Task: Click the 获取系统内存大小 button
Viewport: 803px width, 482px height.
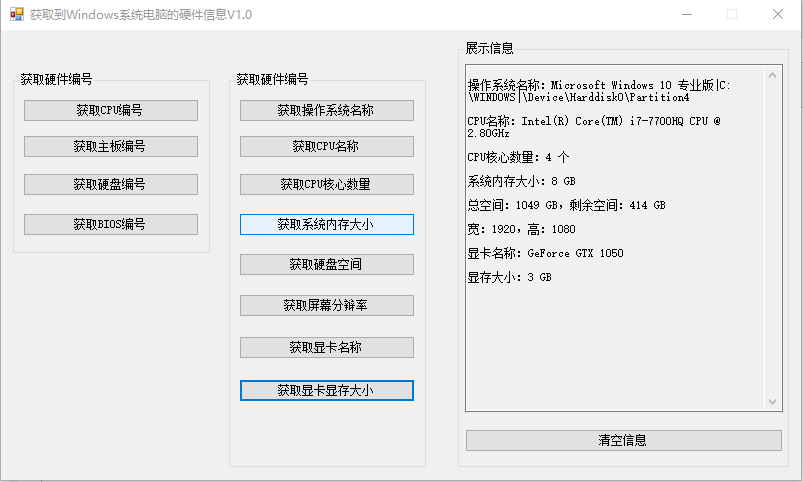Action: point(327,224)
